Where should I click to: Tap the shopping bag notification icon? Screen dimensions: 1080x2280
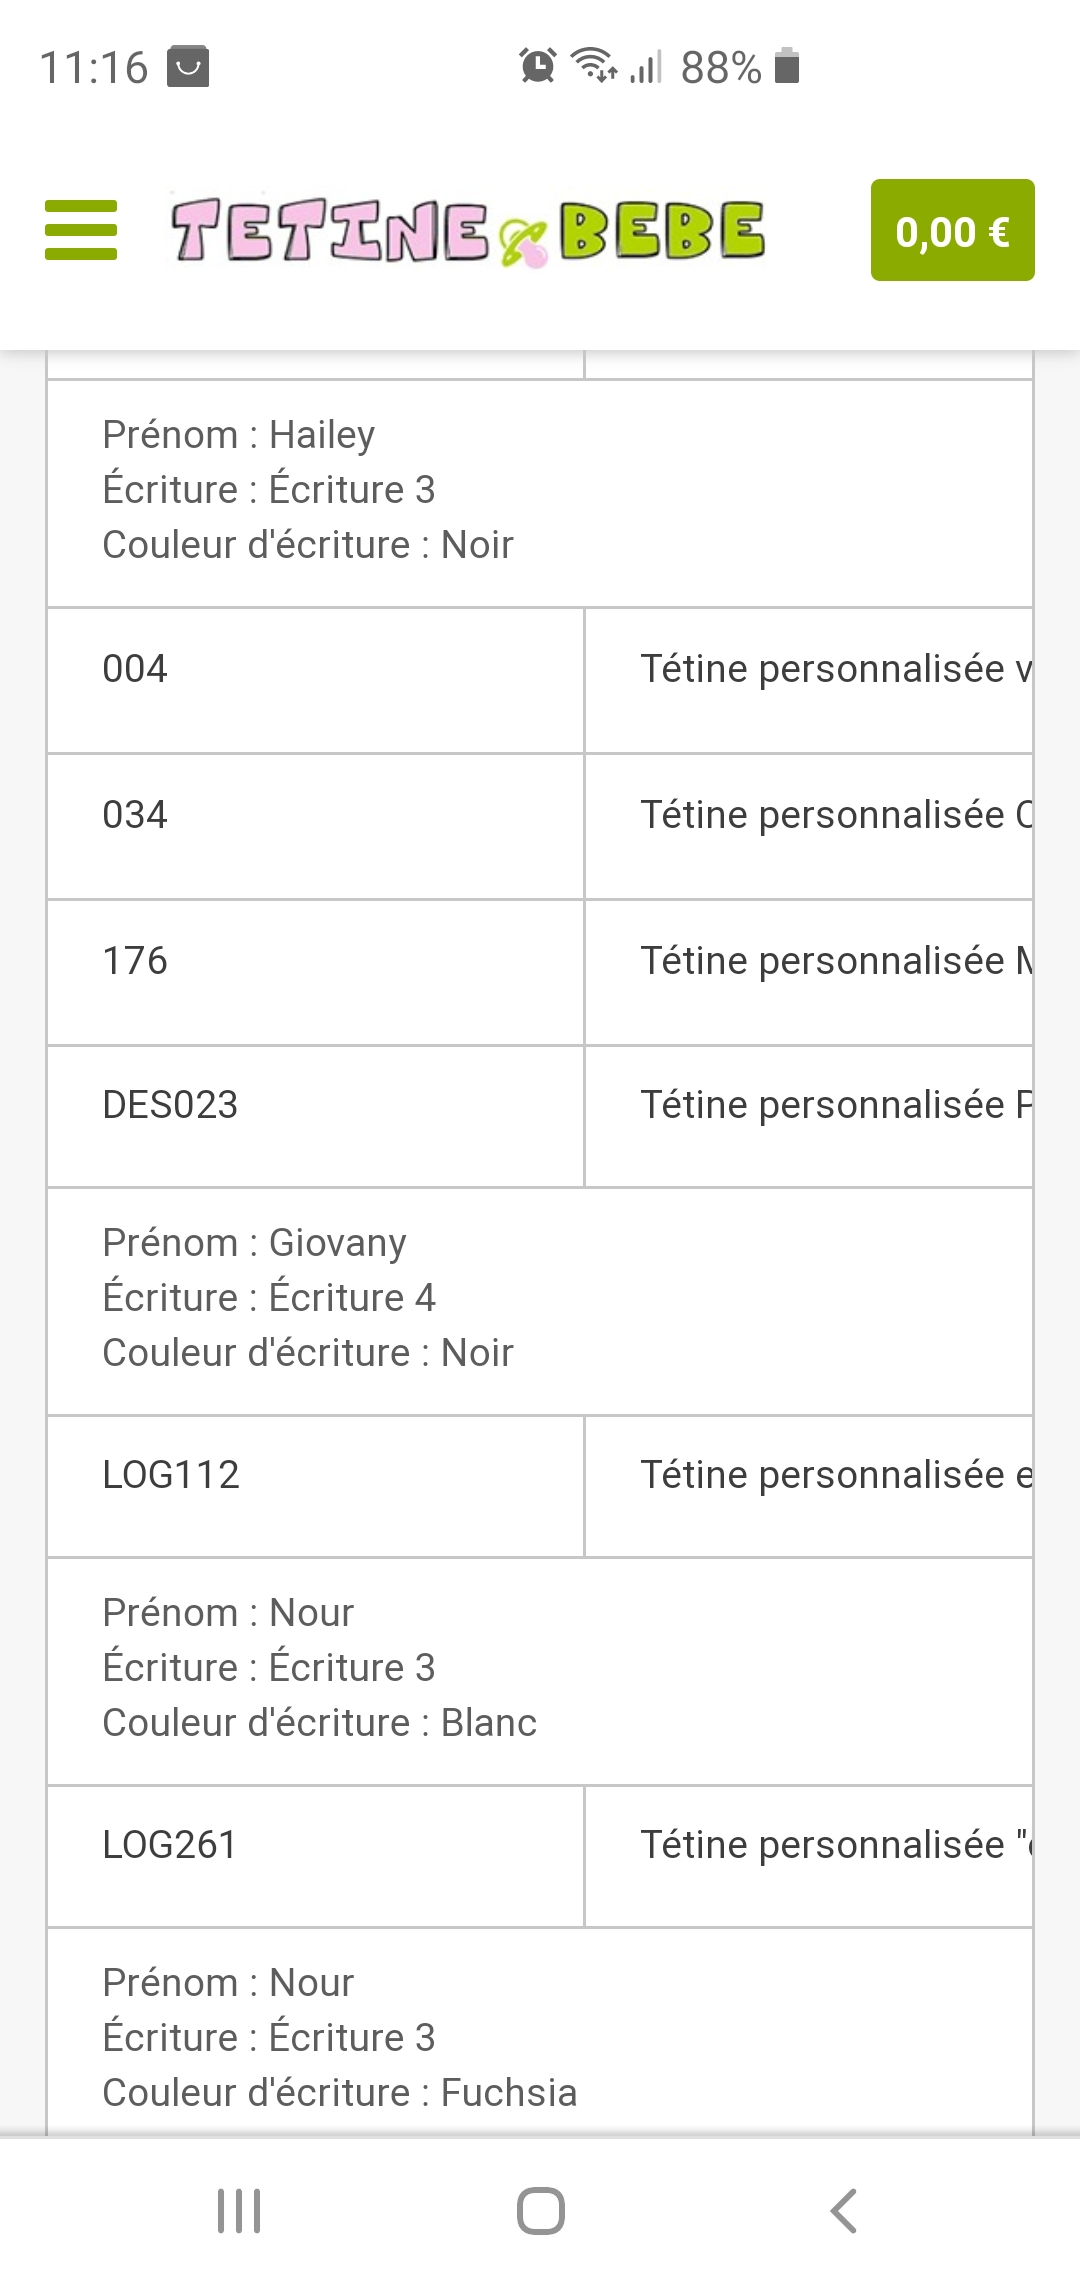pyautogui.click(x=187, y=67)
